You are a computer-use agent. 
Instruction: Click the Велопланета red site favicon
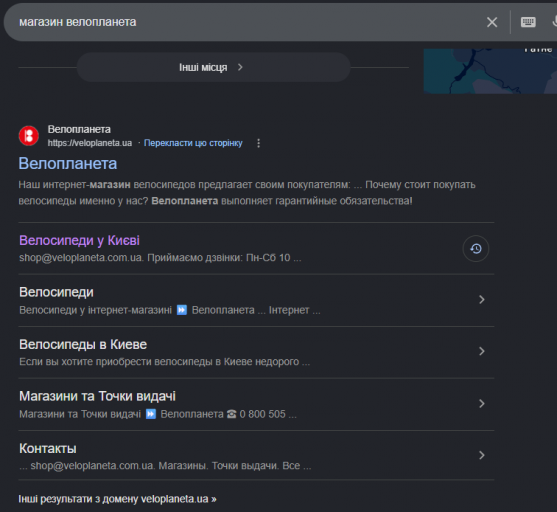[x=29, y=136]
